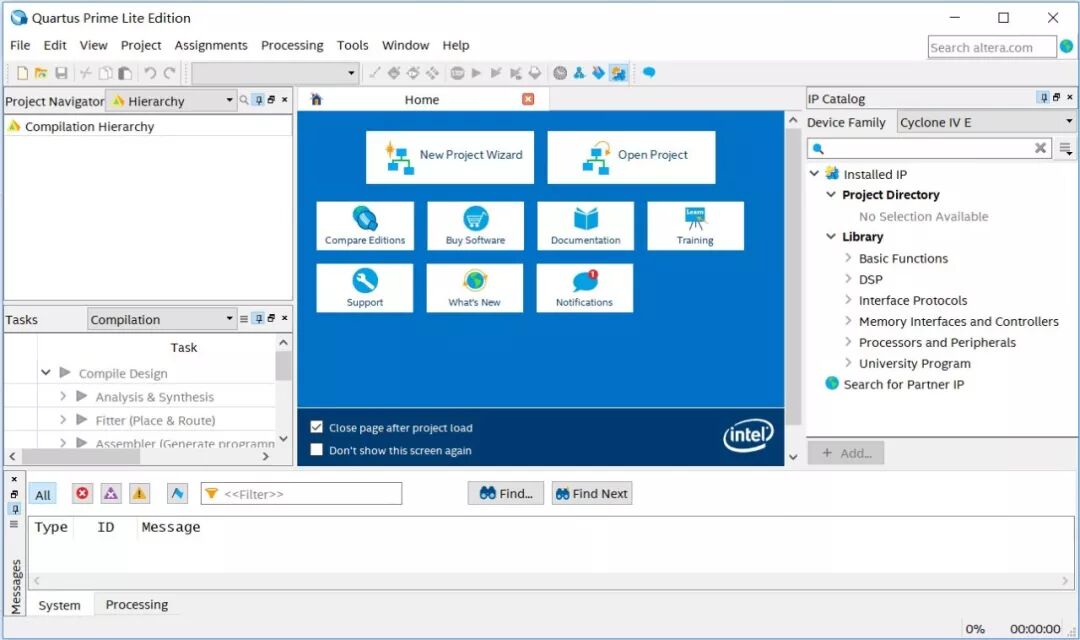
Task: Toggle the blue flag messages filter
Action: click(177, 493)
